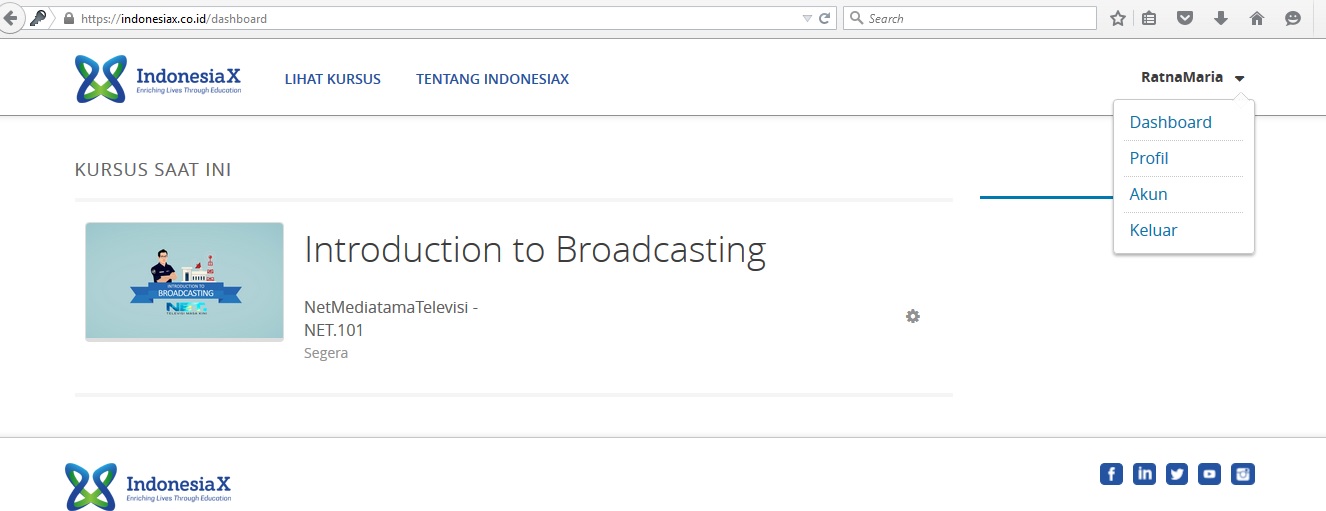Toggle the RatnaMaria user menu arrow
Image resolution: width=1326 pixels, height=511 pixels.
pyautogui.click(x=1240, y=78)
